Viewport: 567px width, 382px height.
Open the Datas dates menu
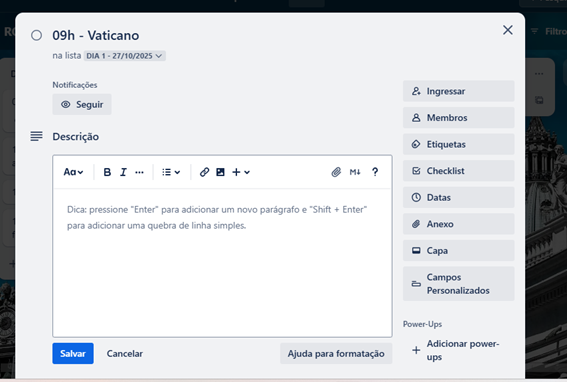pyautogui.click(x=459, y=198)
